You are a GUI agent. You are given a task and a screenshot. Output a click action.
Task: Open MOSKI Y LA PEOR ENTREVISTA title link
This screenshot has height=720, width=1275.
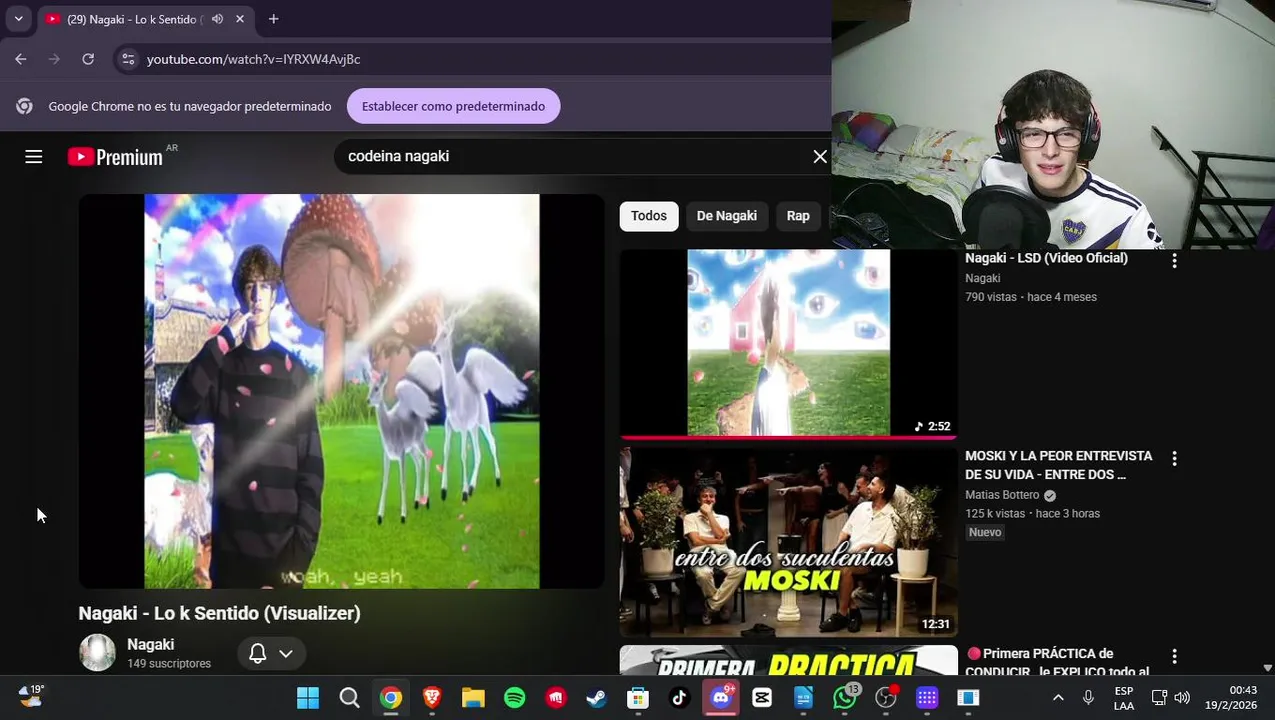click(1059, 465)
